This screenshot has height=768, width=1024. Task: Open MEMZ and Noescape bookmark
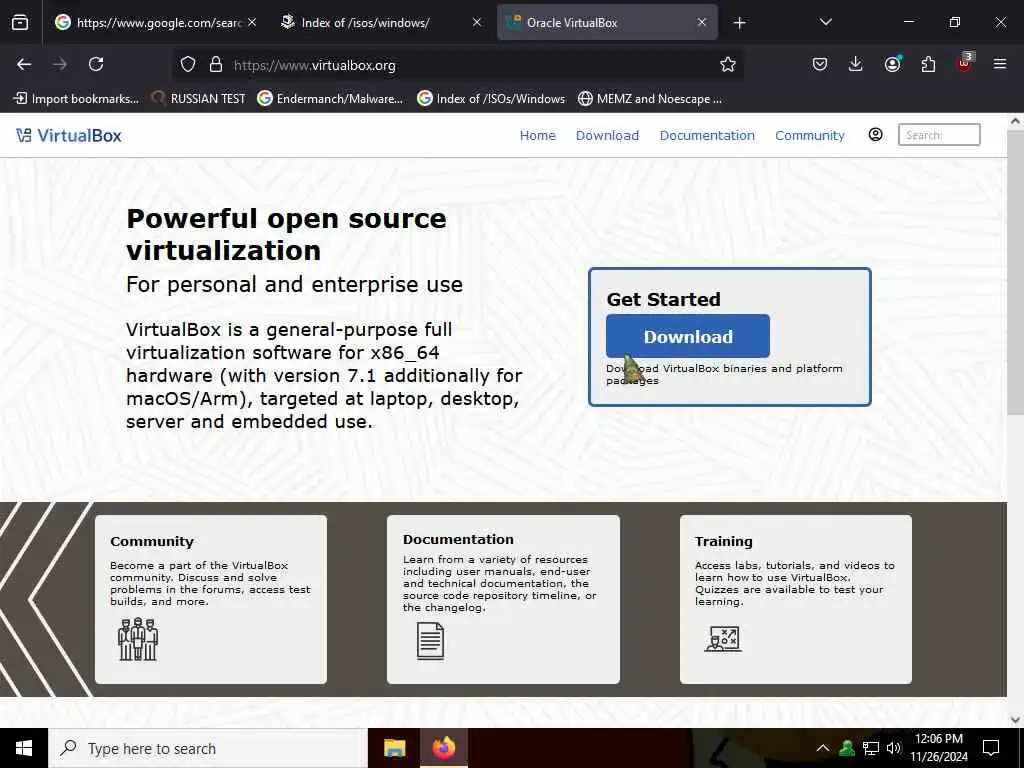coord(650,99)
